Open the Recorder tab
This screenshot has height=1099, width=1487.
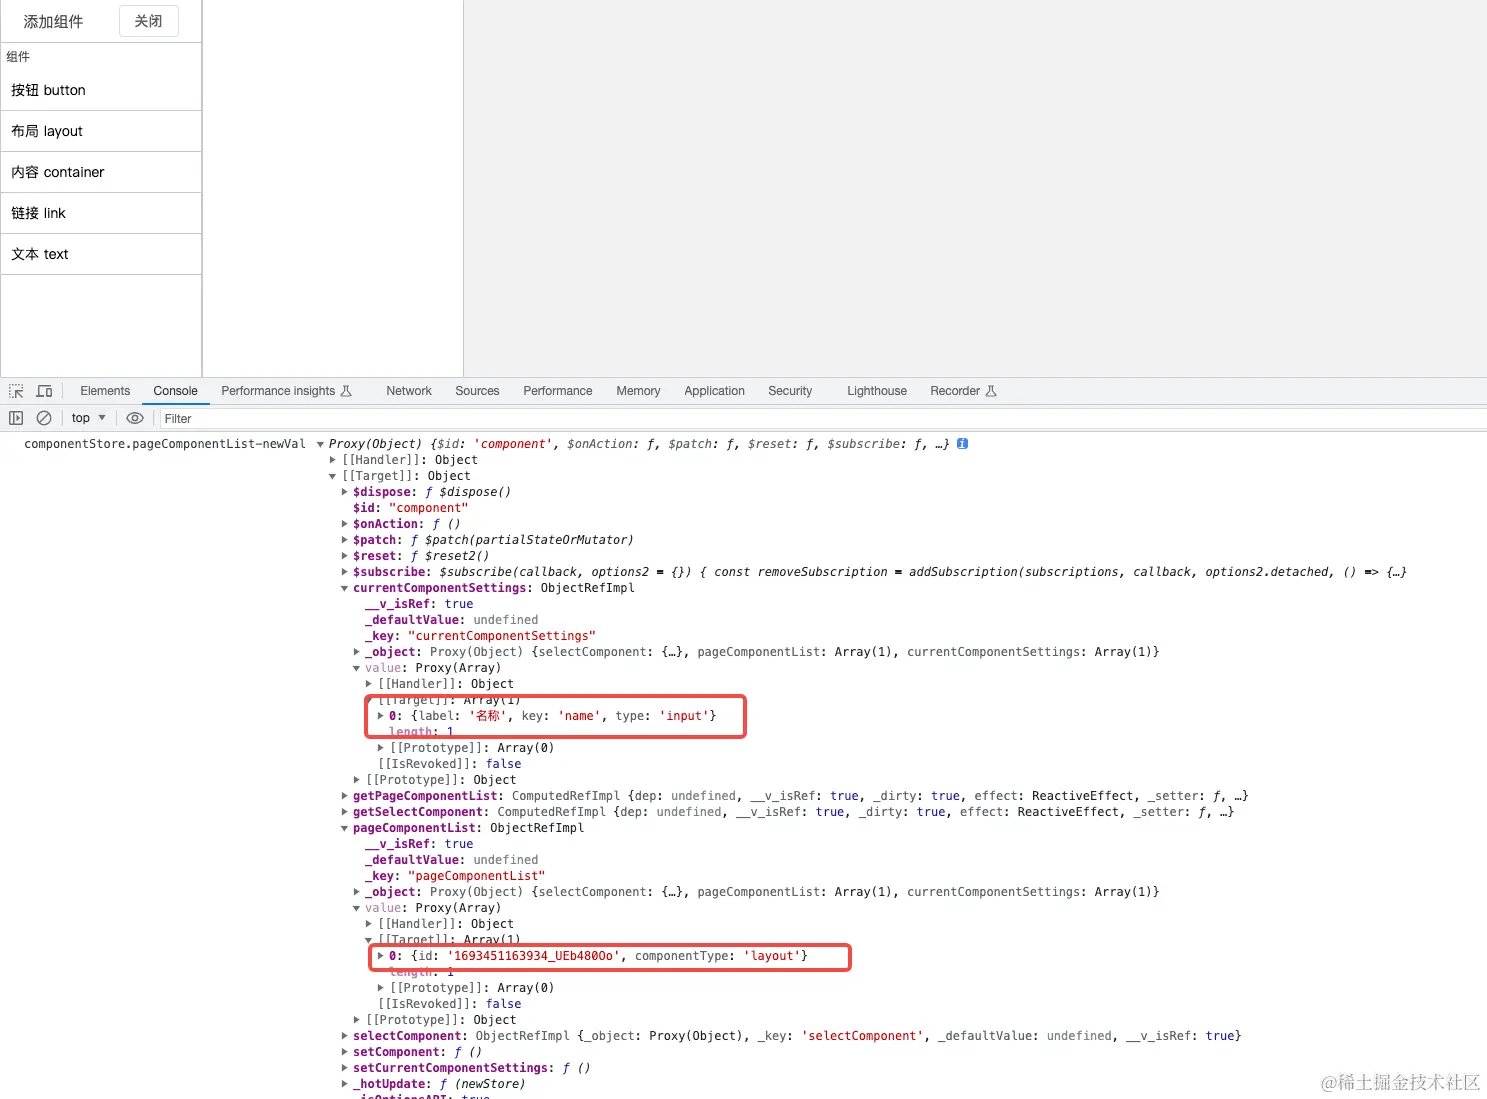(x=963, y=391)
